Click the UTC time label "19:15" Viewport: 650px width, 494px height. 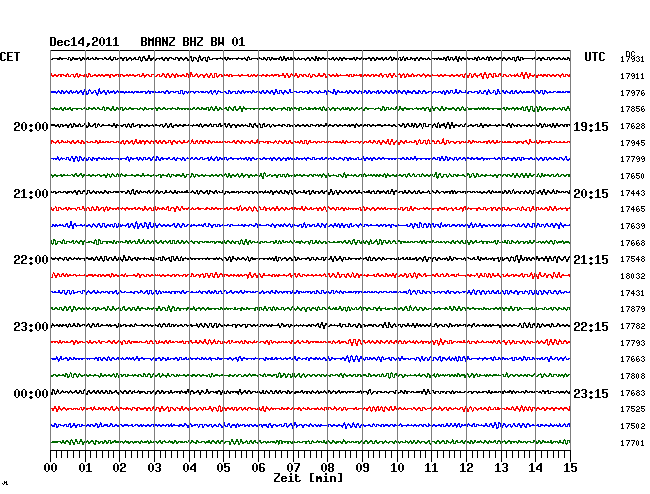[x=591, y=126]
